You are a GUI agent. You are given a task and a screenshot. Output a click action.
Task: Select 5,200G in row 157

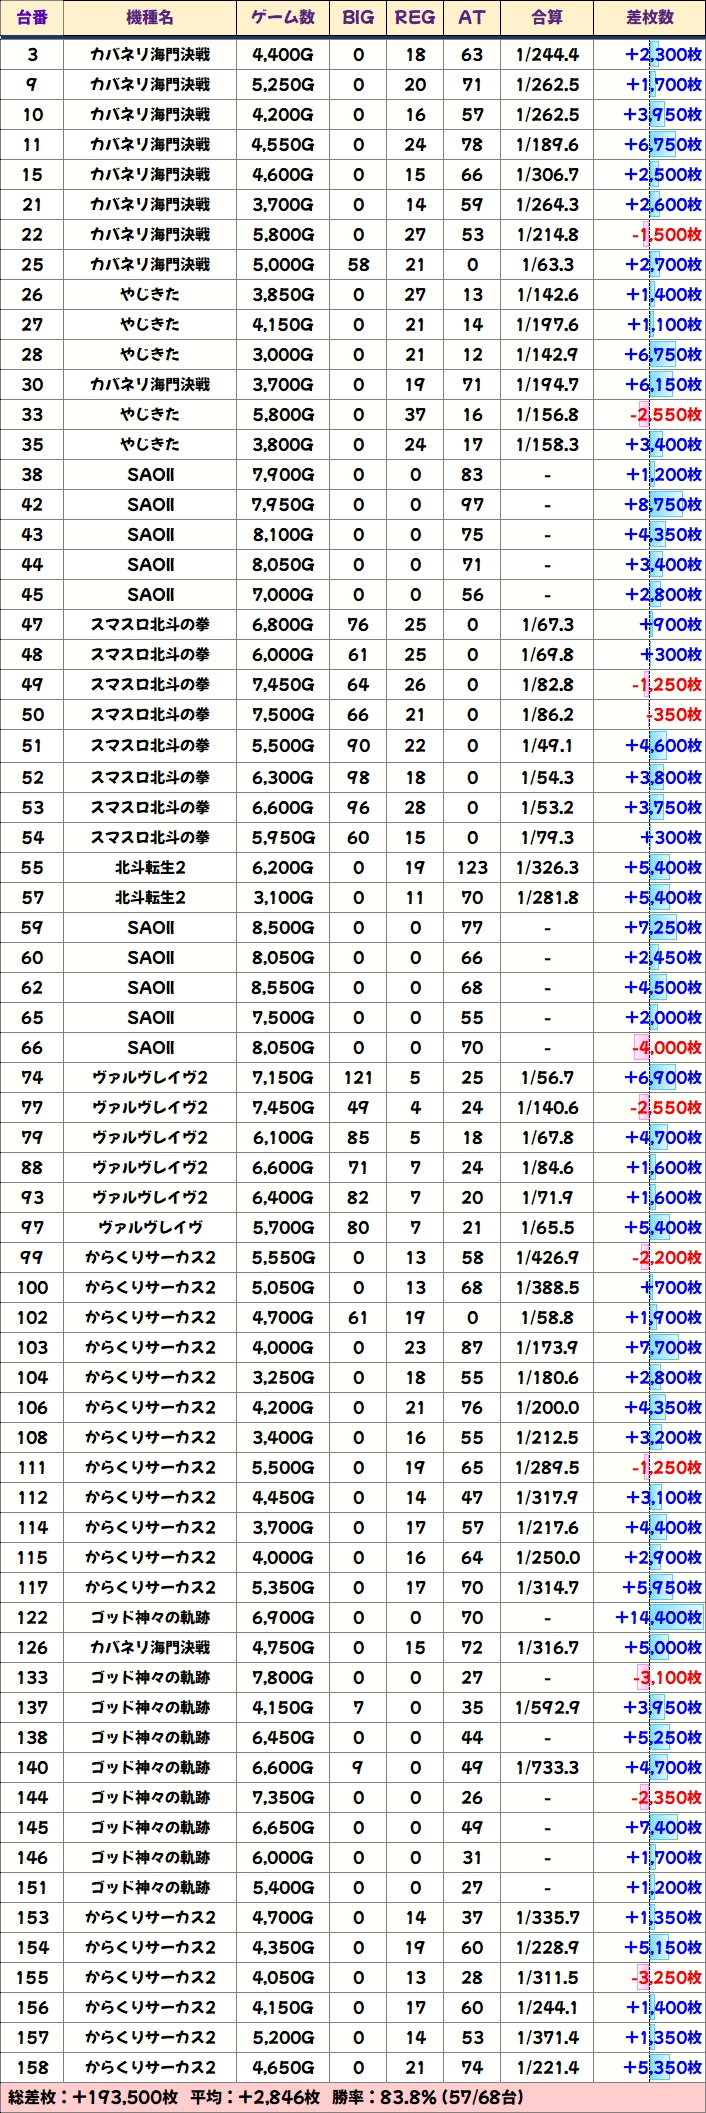pos(283,2037)
